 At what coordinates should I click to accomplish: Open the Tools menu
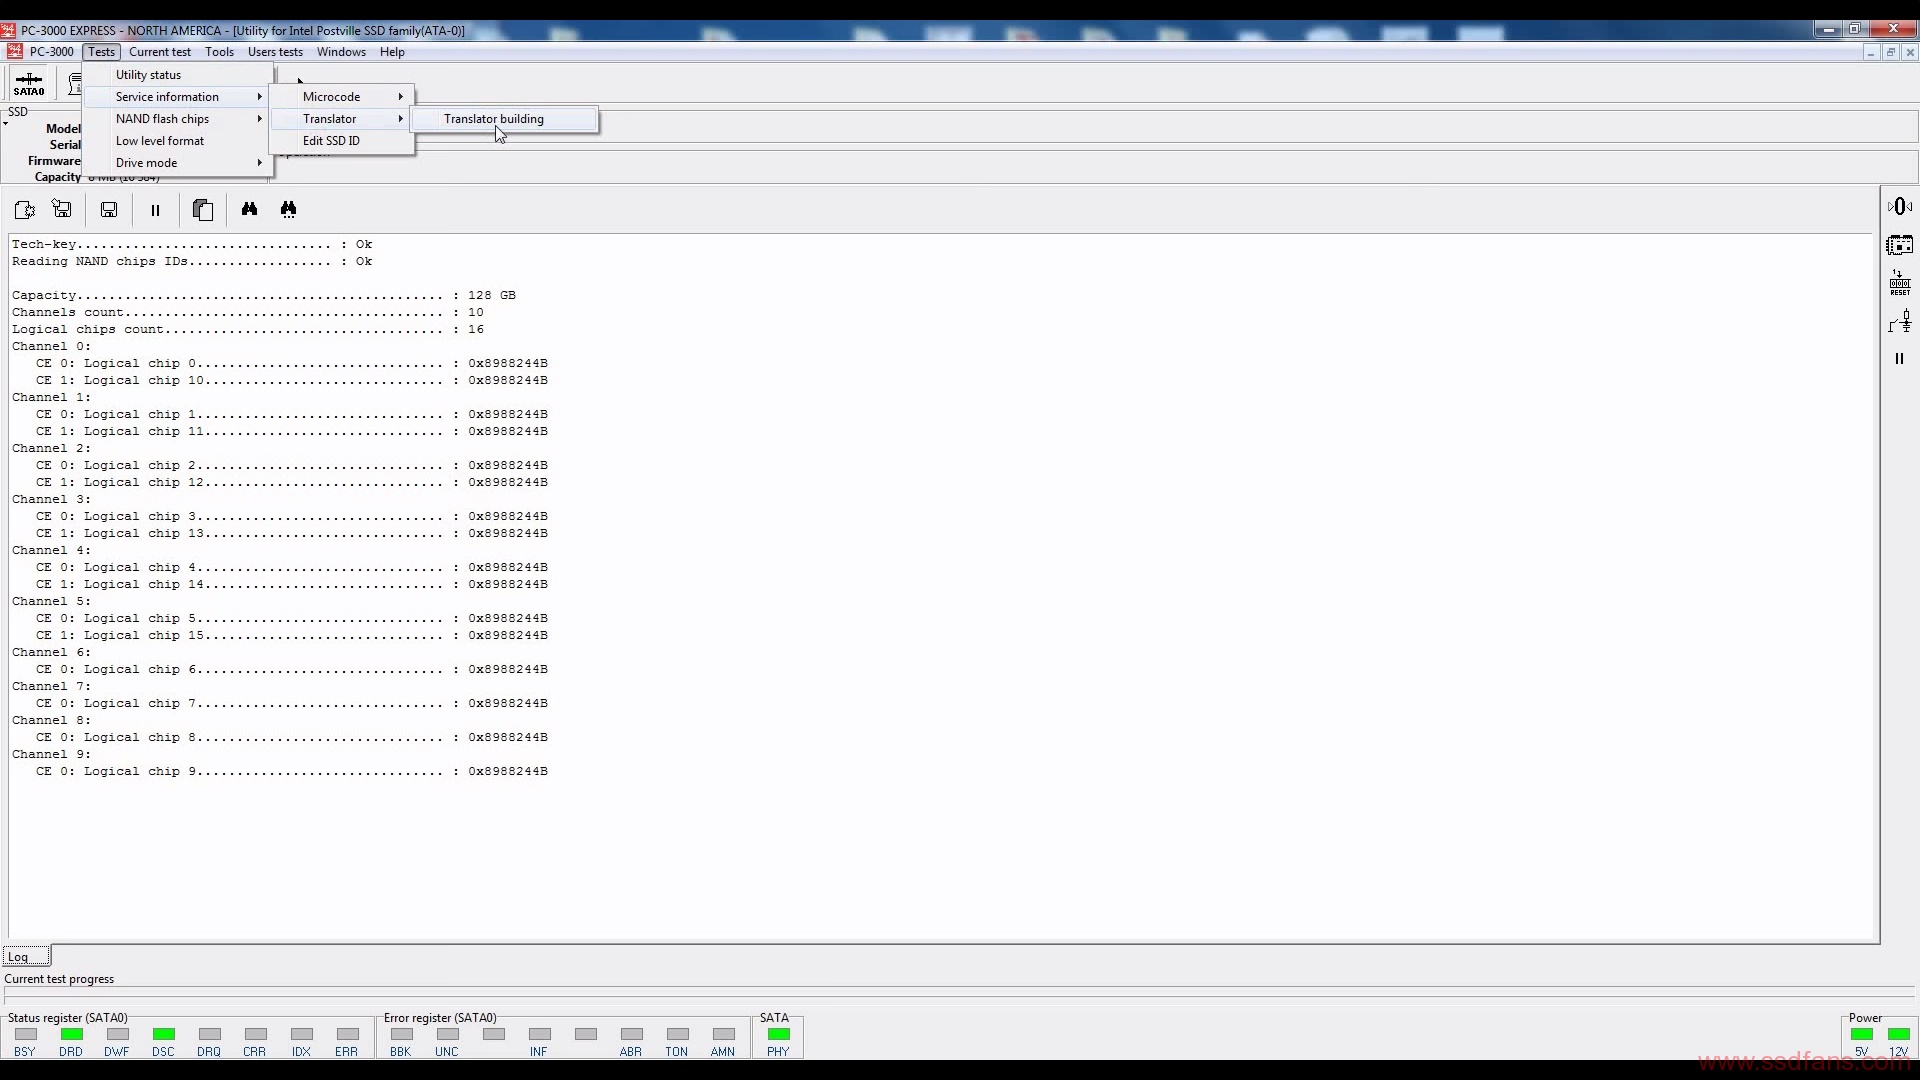click(219, 52)
